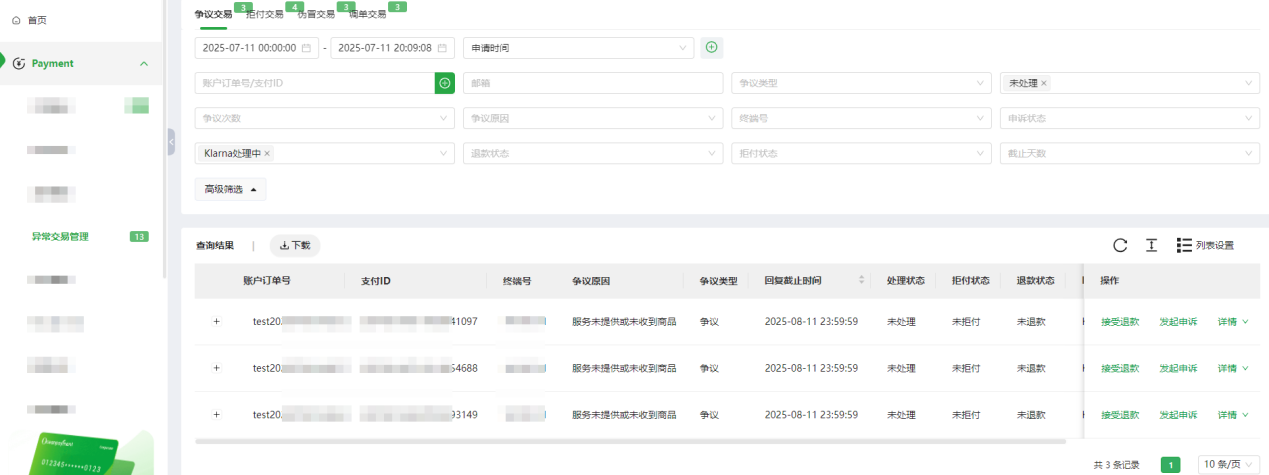
Task: Open the 争议原因 filter dropdown
Action: tap(593, 118)
